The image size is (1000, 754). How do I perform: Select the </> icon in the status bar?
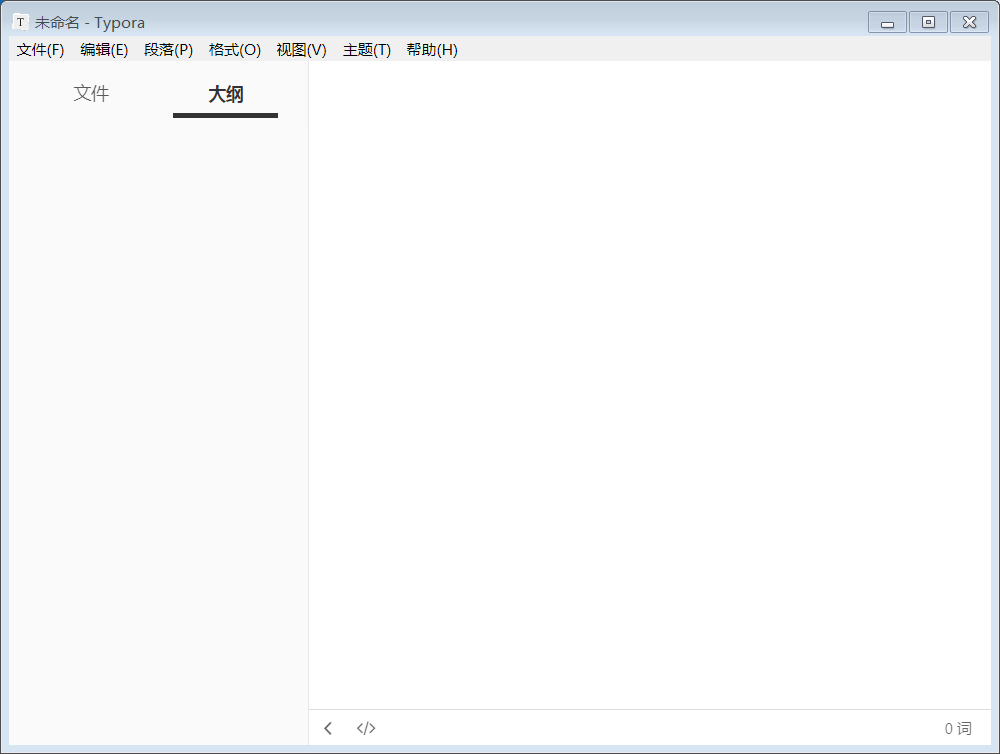[366, 728]
